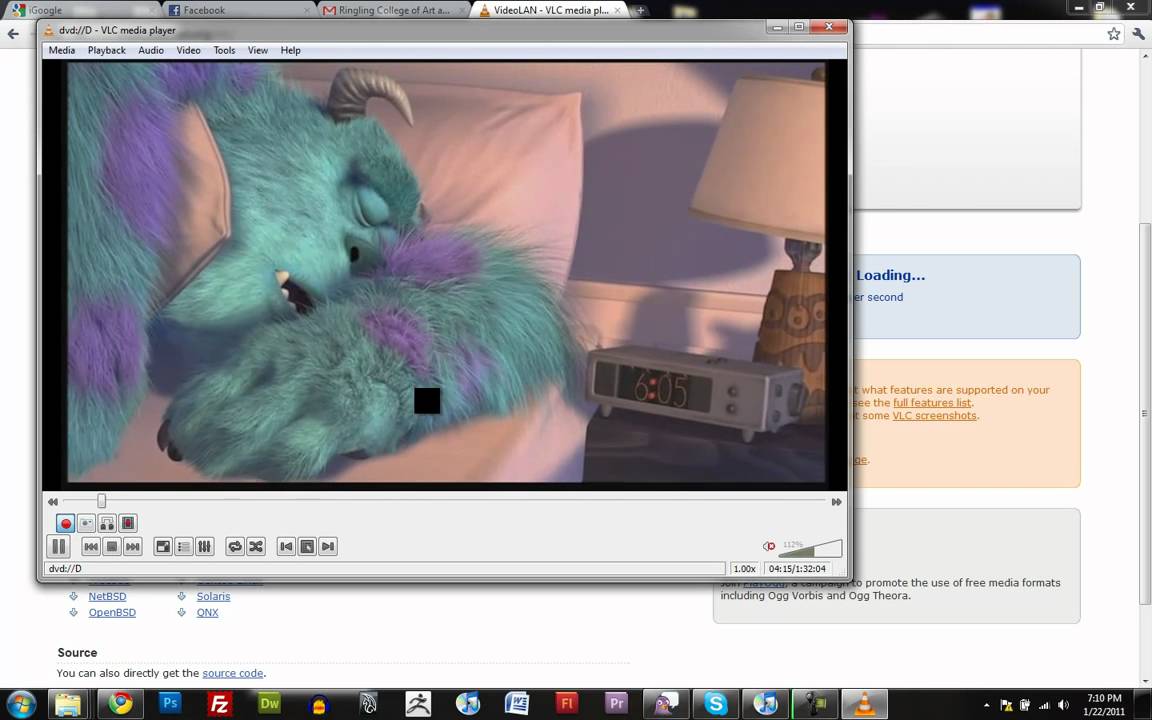Open the DVD menu button

[x=307, y=546]
